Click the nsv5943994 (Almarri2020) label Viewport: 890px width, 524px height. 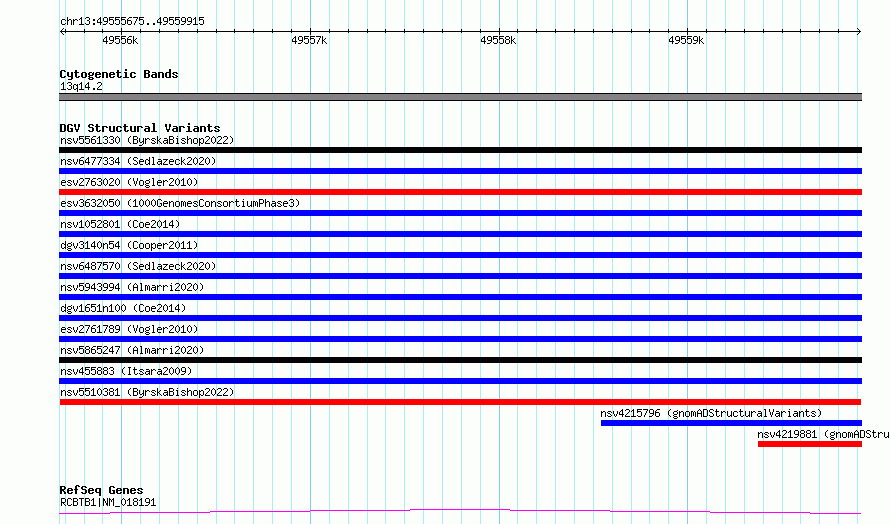coord(132,287)
